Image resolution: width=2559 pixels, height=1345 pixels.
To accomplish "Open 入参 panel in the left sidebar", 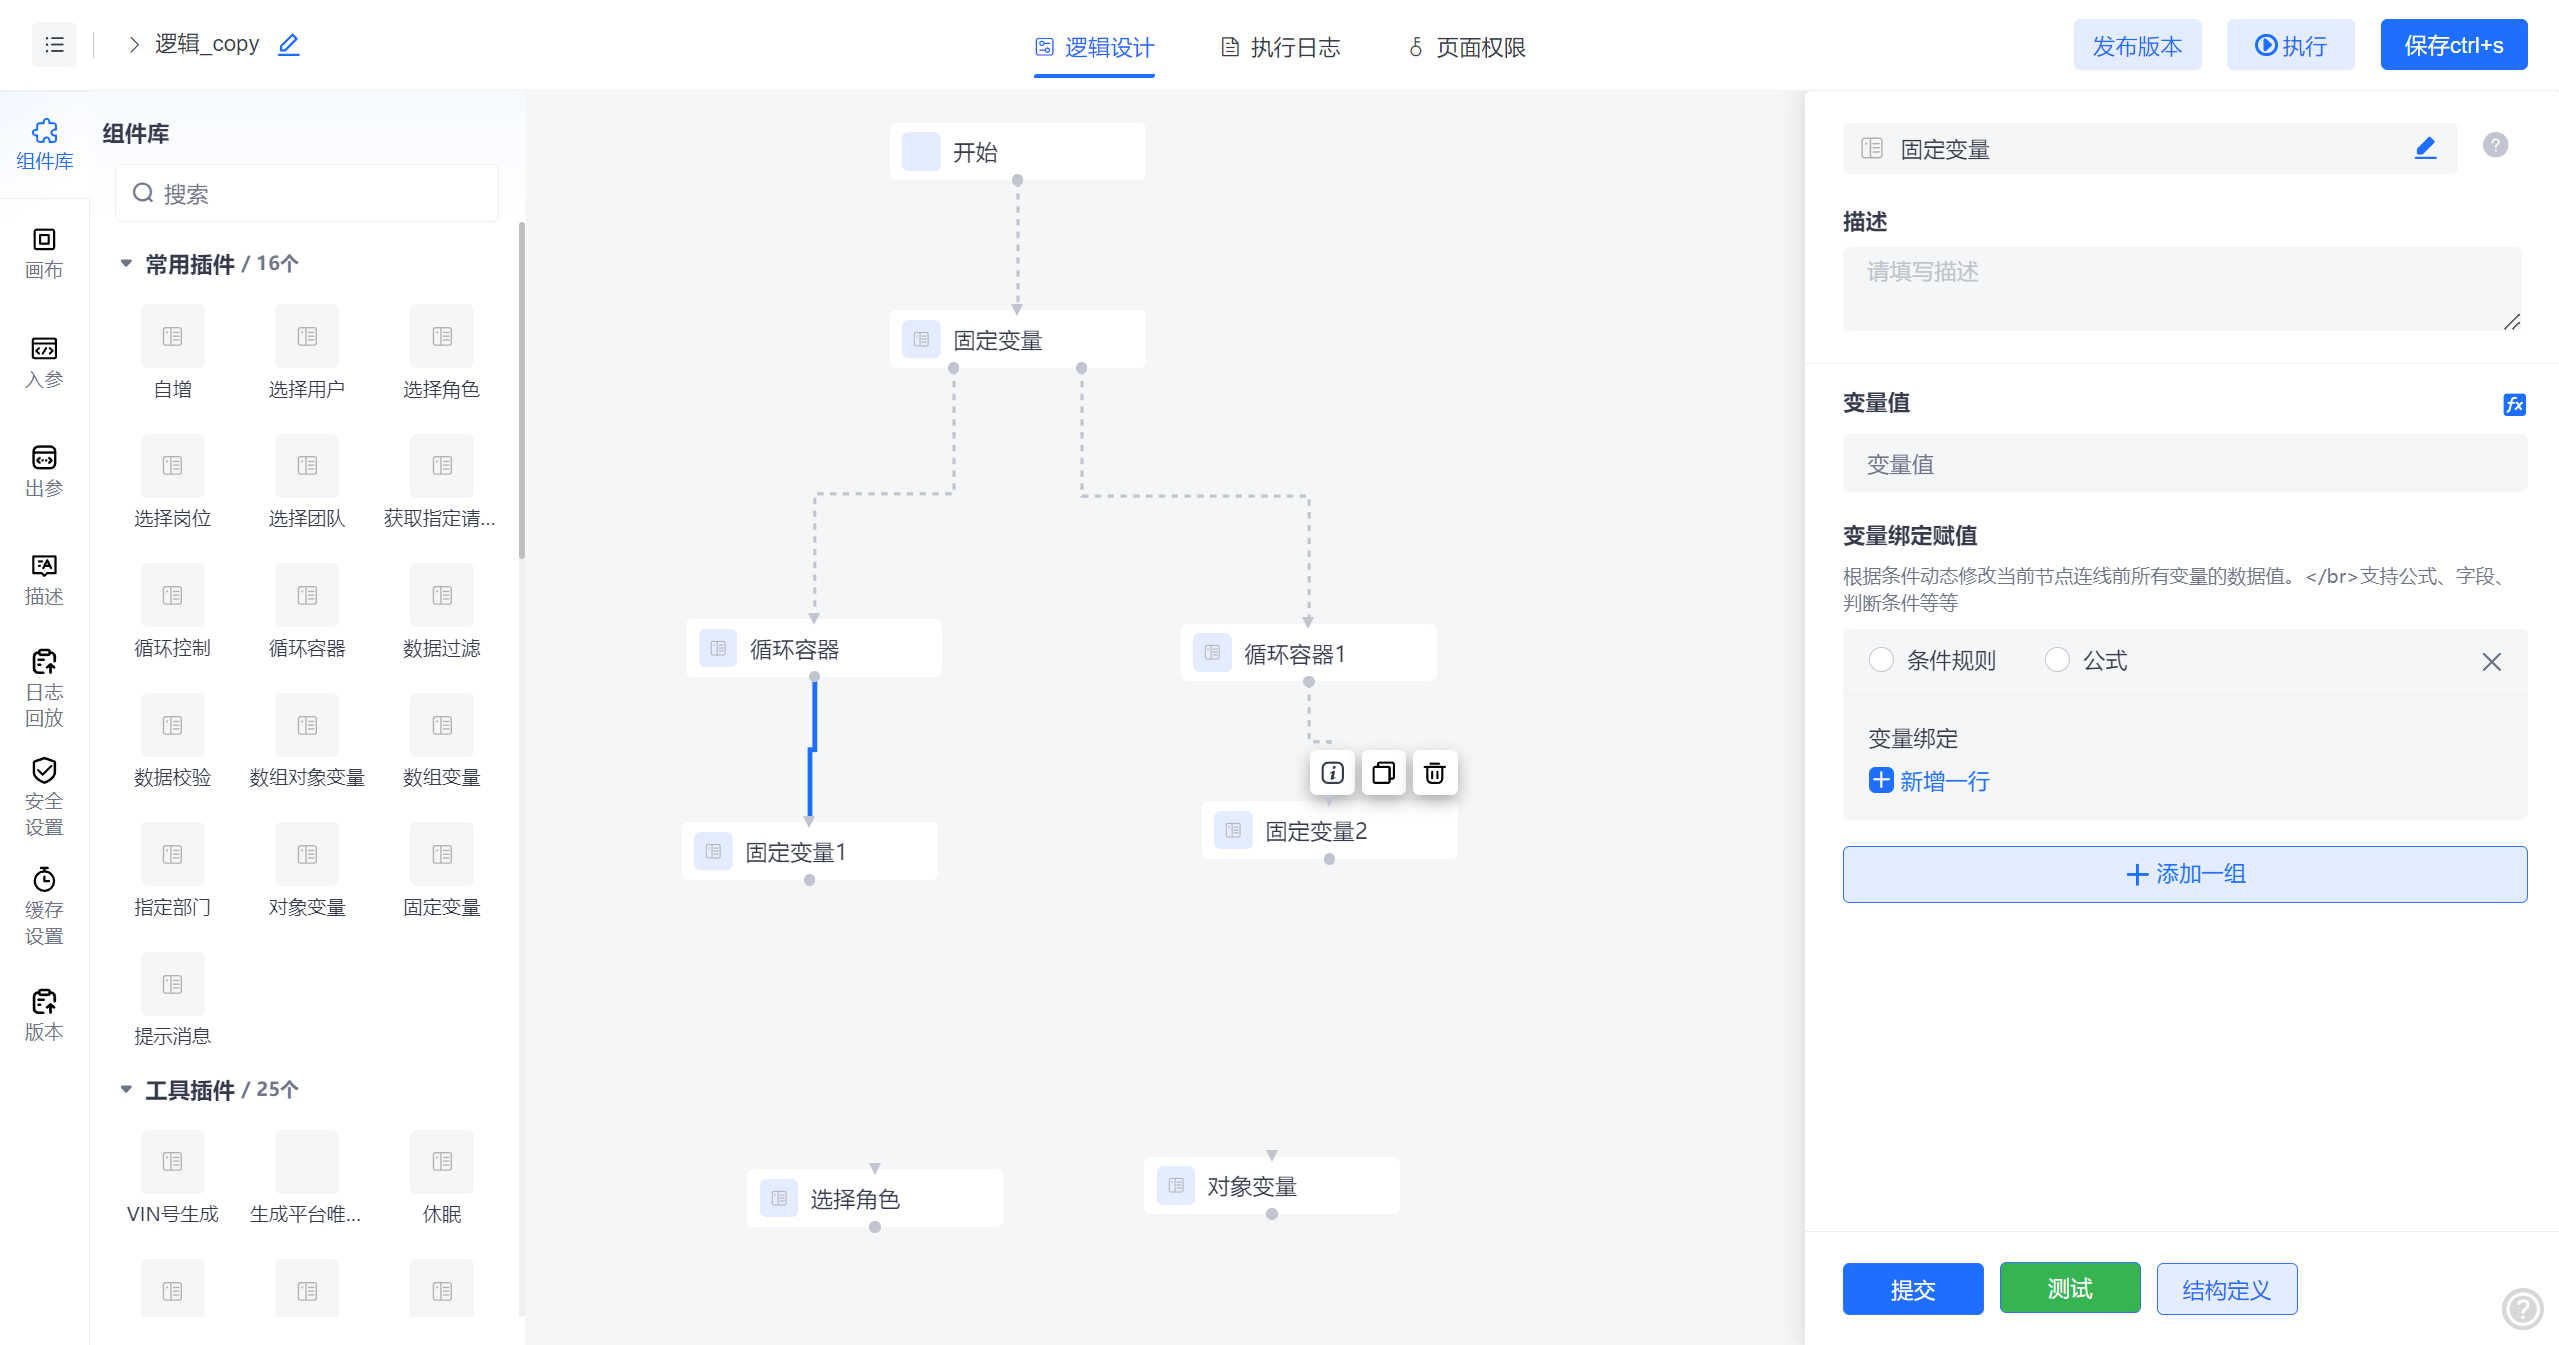I will [x=44, y=362].
